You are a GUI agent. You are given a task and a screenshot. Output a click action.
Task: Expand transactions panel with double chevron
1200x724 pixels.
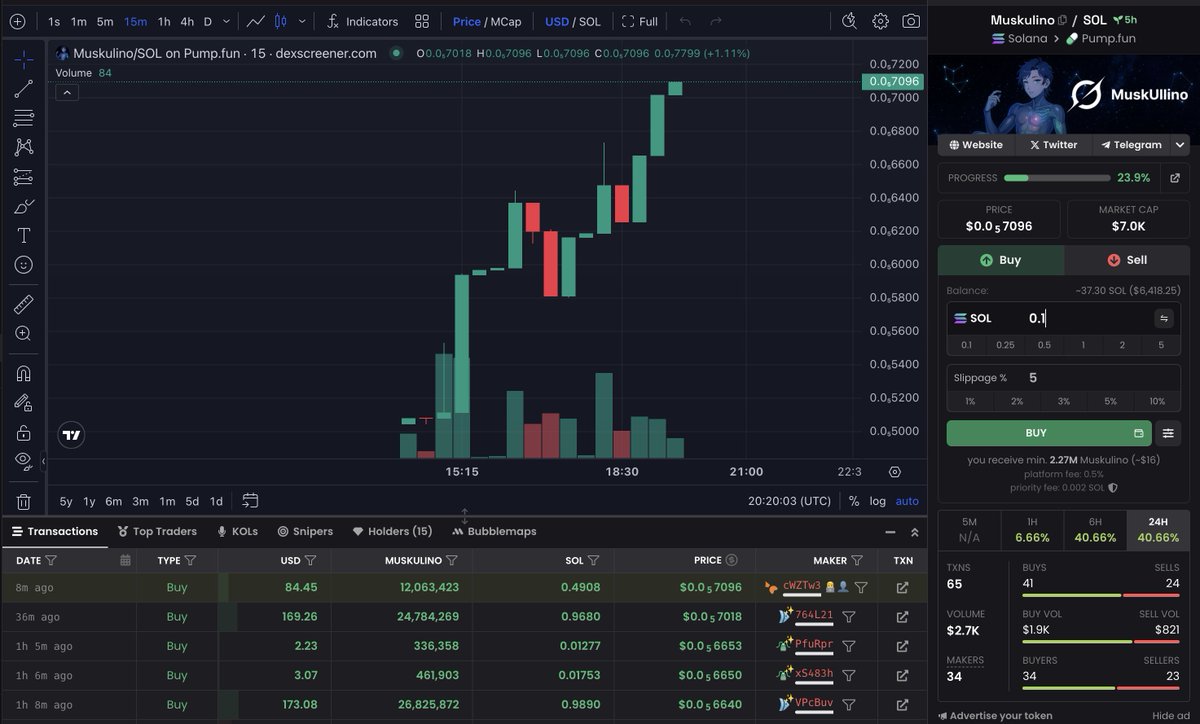pyautogui.click(x=914, y=532)
